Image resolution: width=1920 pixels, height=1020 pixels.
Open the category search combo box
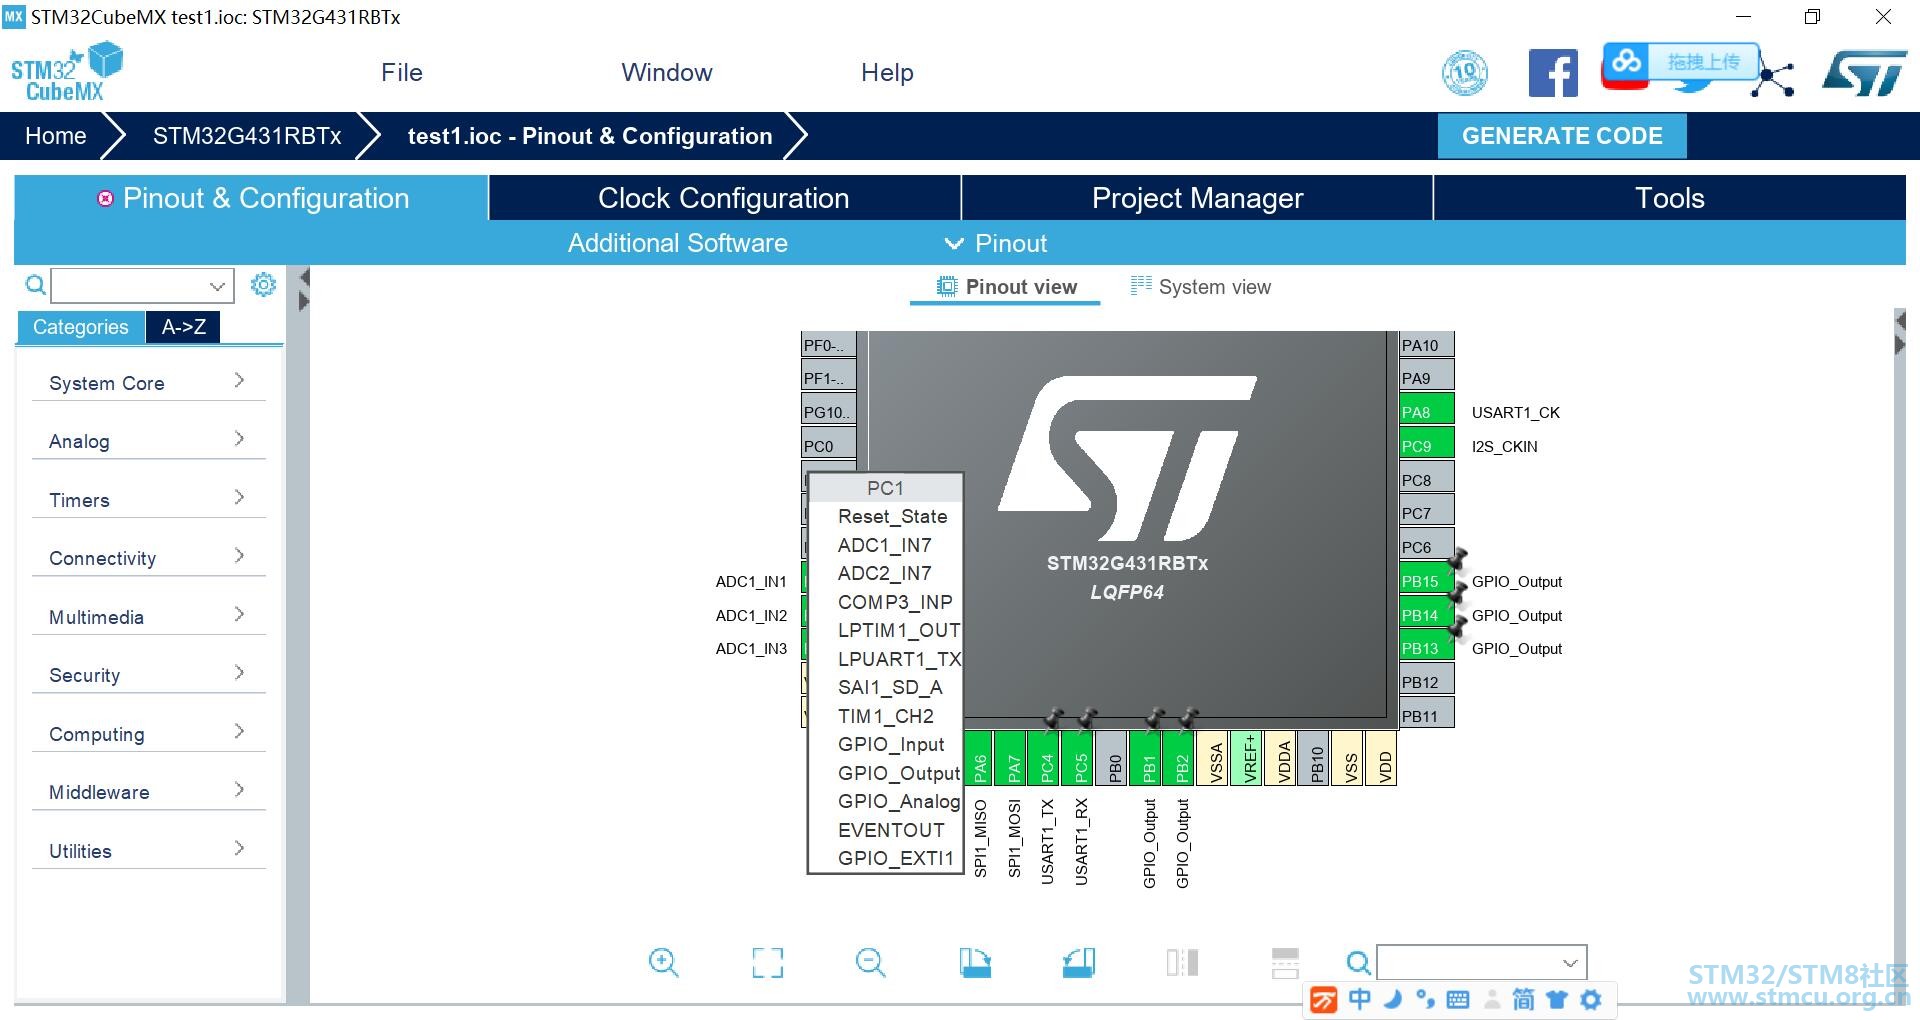point(143,286)
